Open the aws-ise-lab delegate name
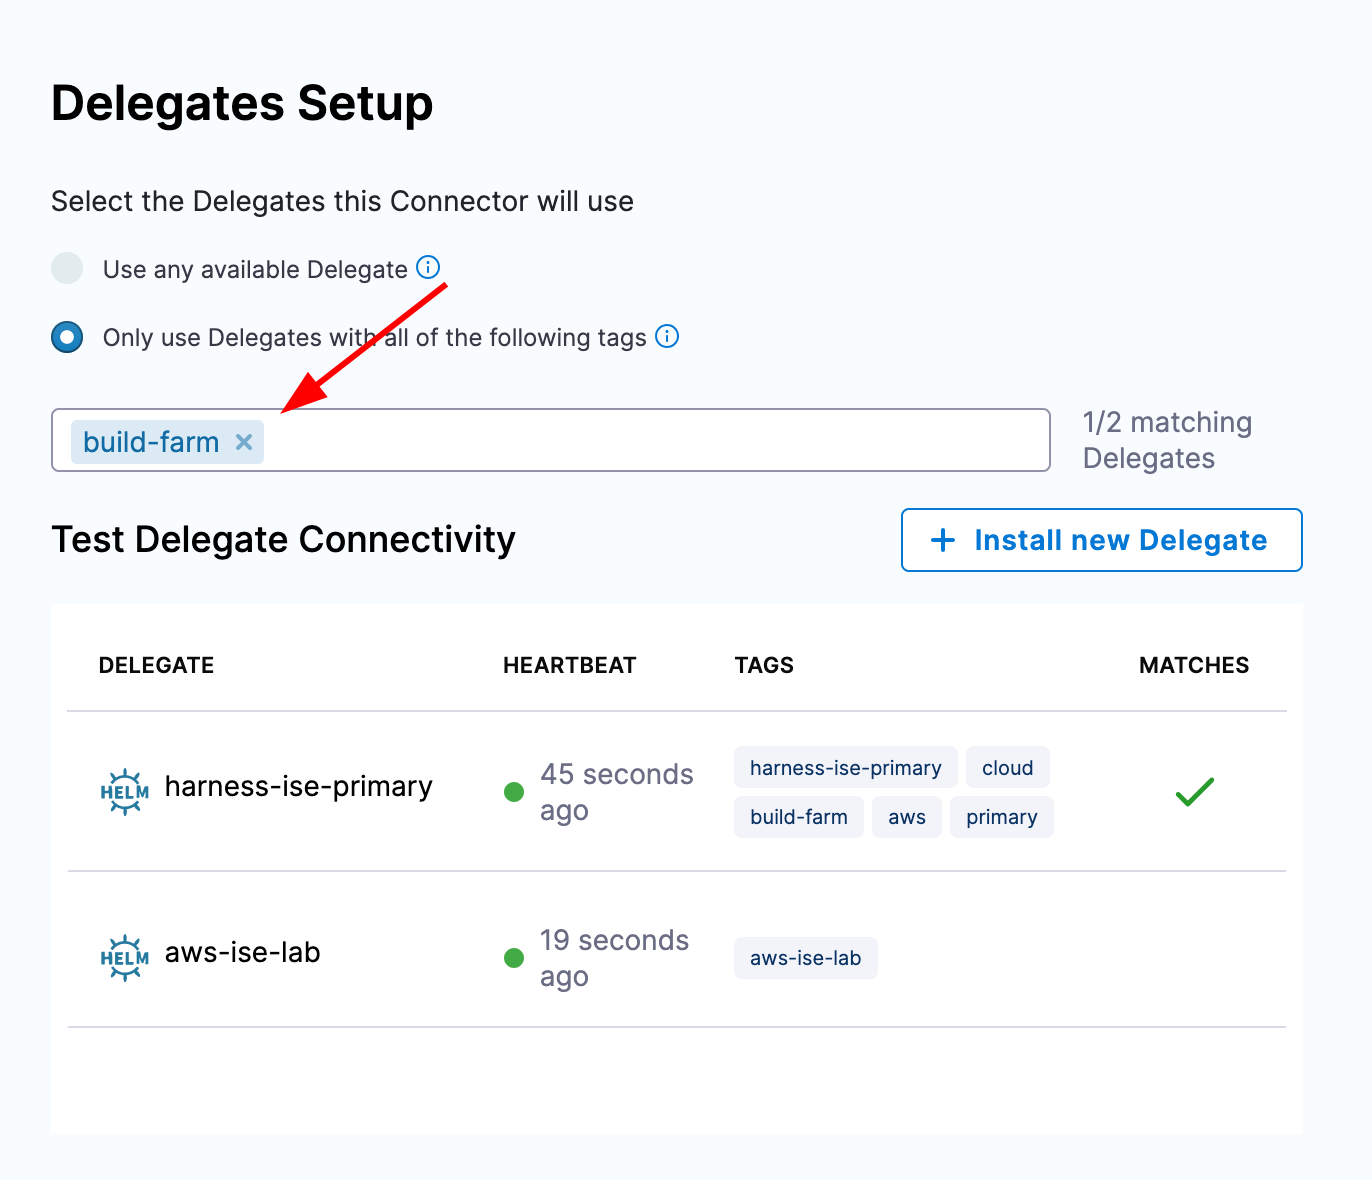Screen dimensions: 1372x1180 (242, 953)
